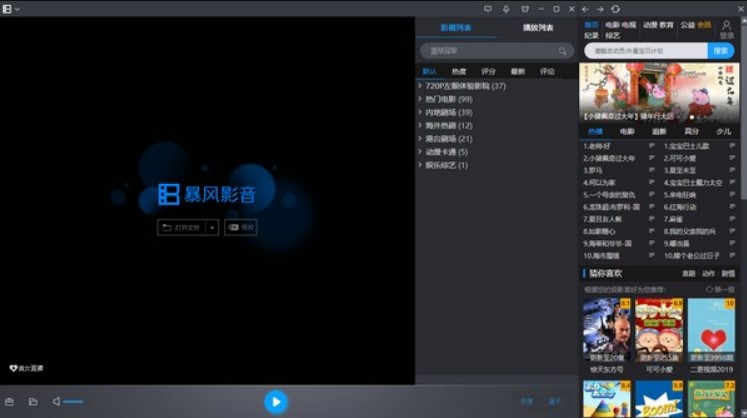This screenshot has width=747, height=418.
Task: Select ranking entry 1.老师好
Action: [x=596, y=146]
